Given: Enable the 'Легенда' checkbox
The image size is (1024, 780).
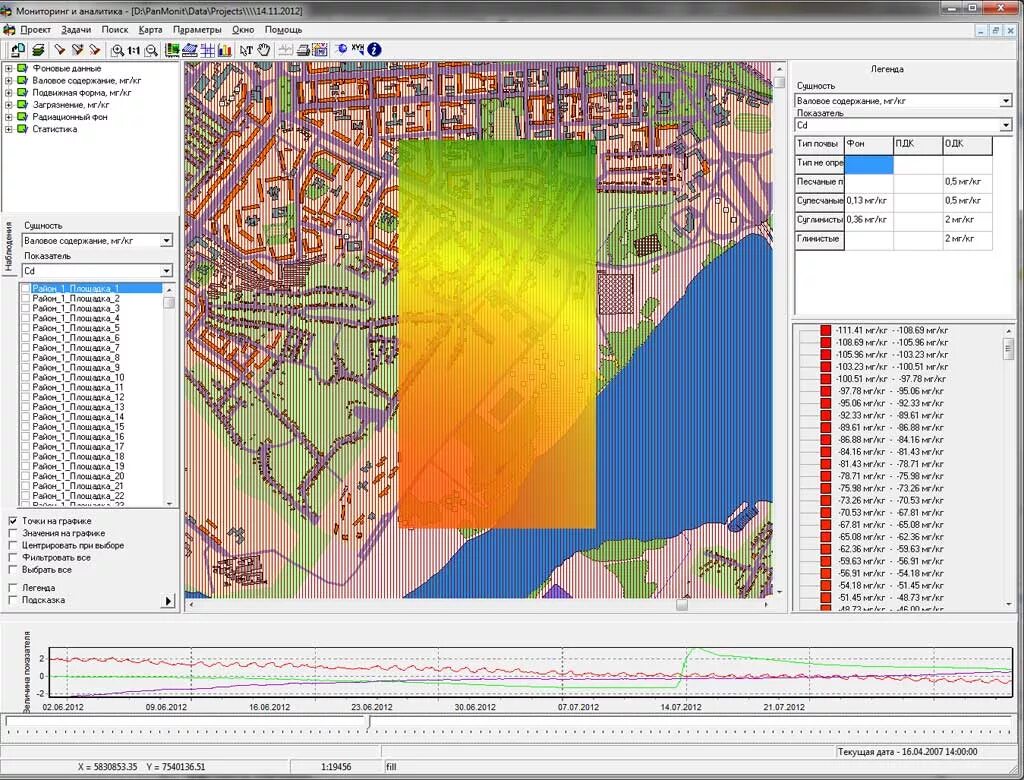Looking at the screenshot, I should [x=13, y=588].
